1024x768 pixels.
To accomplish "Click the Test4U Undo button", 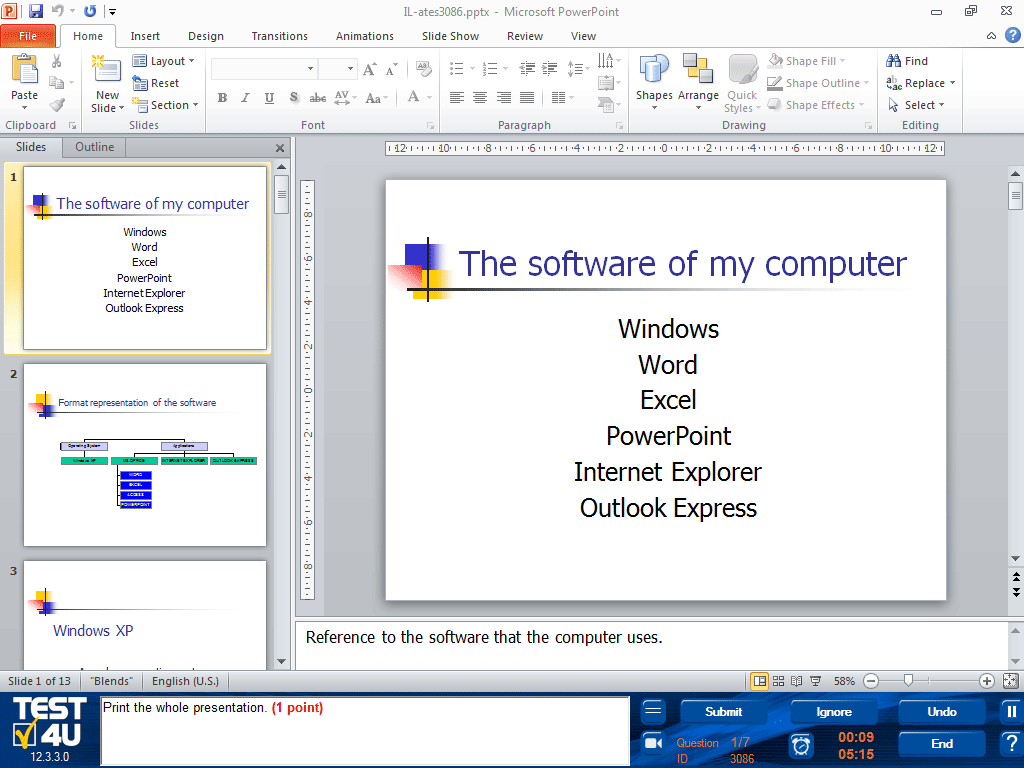I will (x=942, y=712).
